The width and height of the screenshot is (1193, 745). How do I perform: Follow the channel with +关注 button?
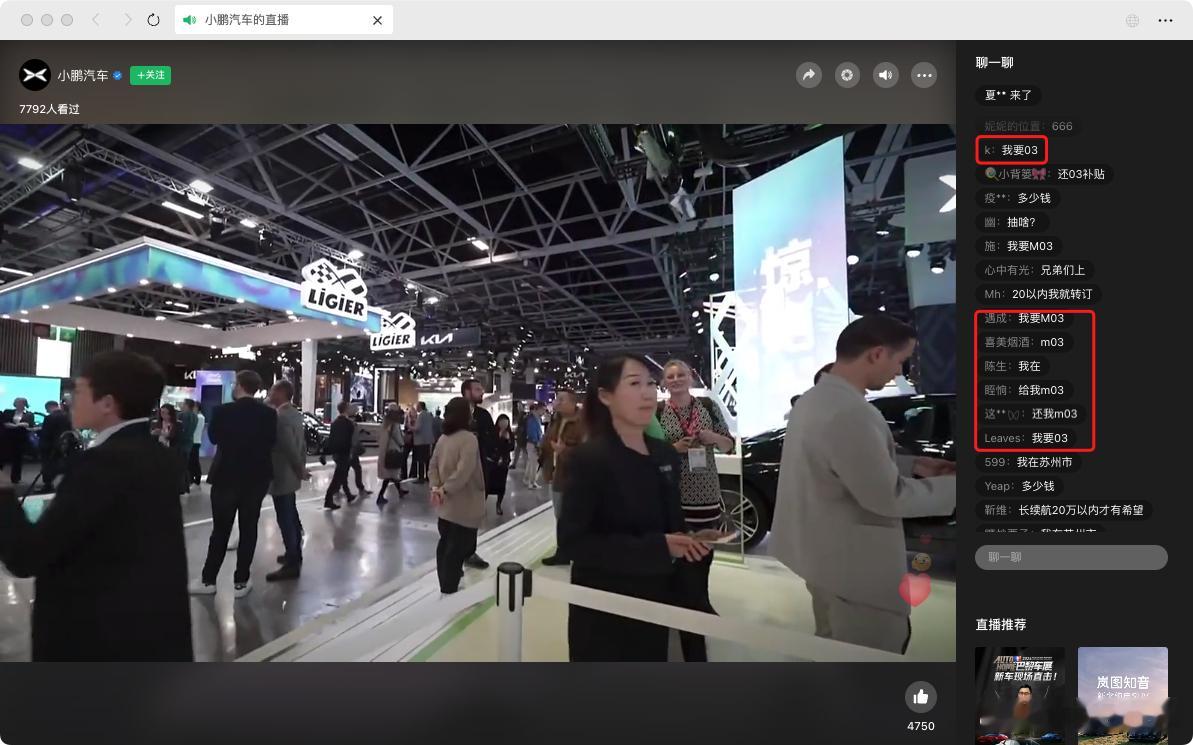pyautogui.click(x=150, y=75)
